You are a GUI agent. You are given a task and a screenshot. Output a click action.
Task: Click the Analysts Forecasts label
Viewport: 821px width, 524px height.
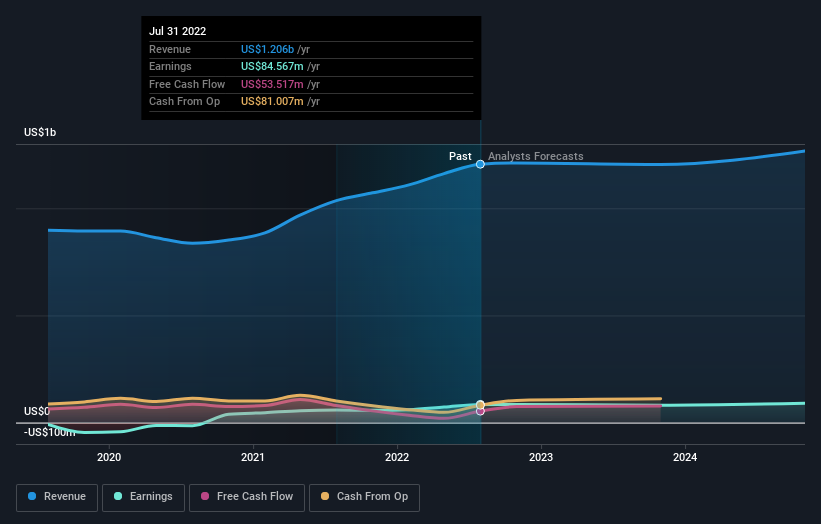point(536,156)
